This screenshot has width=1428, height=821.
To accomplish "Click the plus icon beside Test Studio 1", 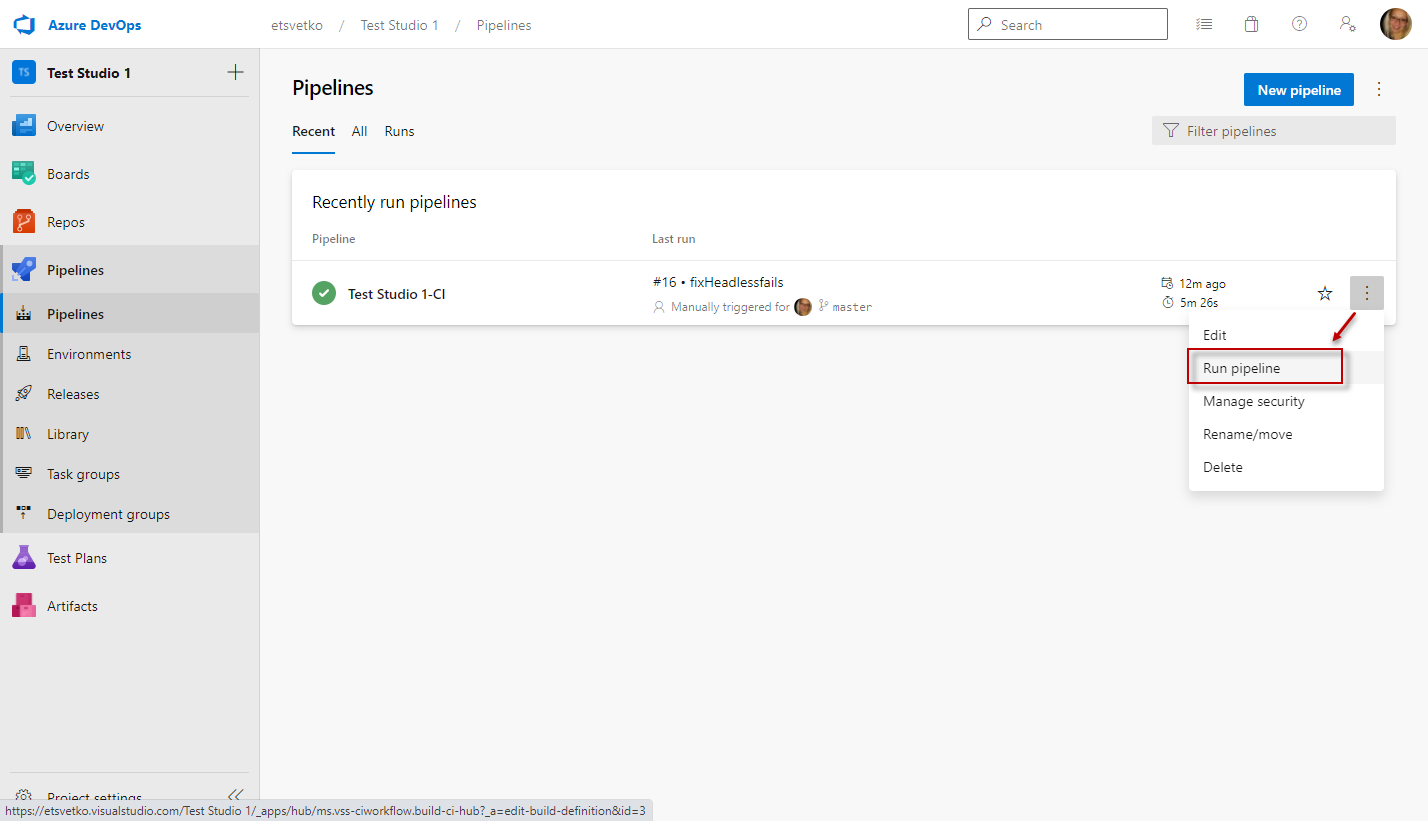I will tap(235, 72).
